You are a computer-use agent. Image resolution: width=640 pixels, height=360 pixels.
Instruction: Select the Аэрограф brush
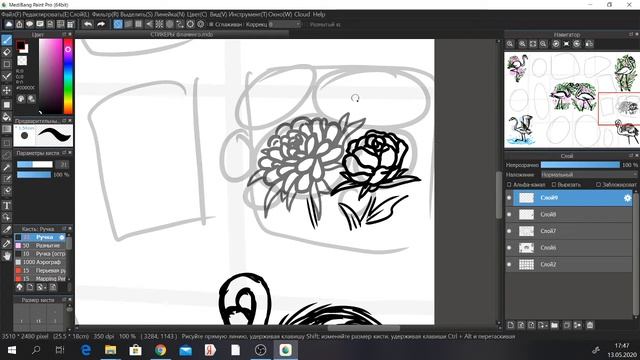pos(40,262)
